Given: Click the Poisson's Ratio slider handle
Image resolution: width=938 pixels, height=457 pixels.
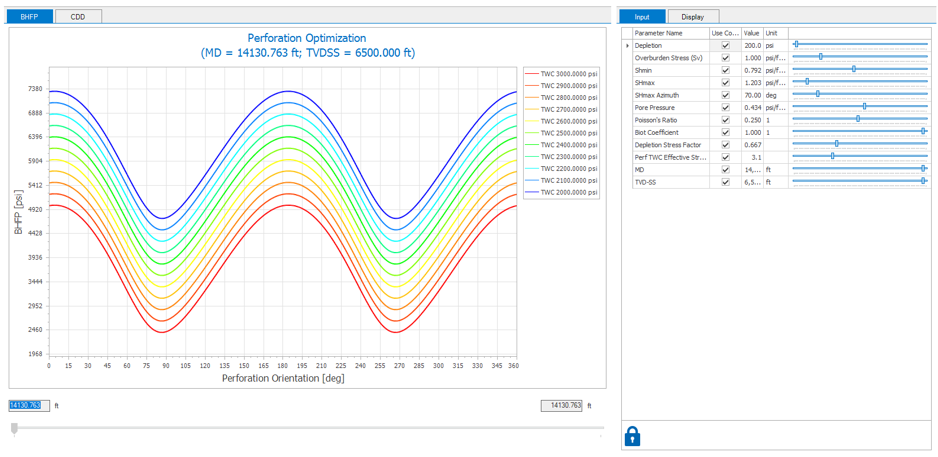Looking at the screenshot, I should click(858, 119).
